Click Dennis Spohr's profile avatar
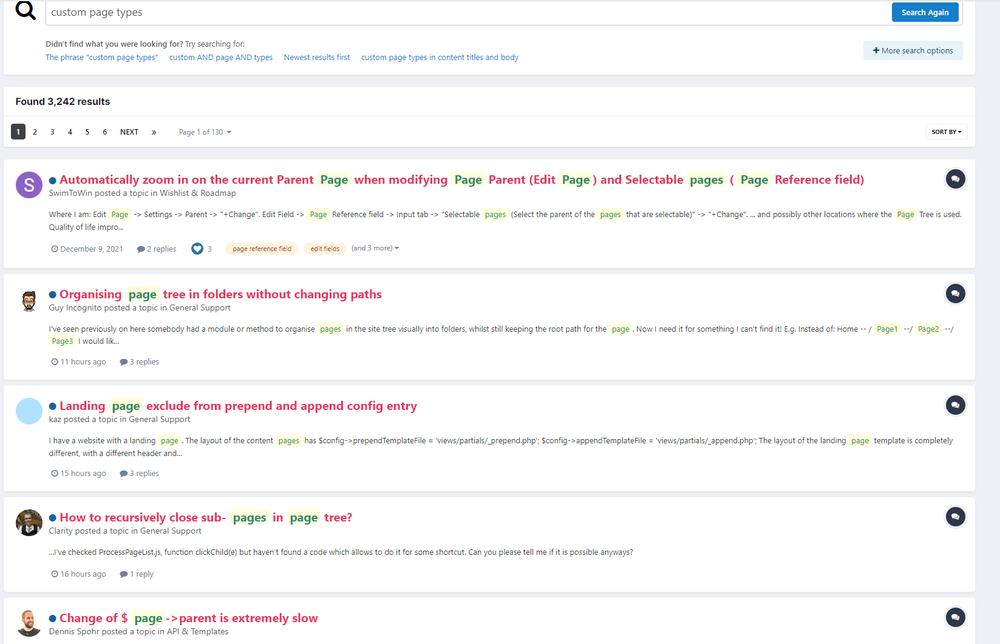This screenshot has height=644, width=1000. 30,623
